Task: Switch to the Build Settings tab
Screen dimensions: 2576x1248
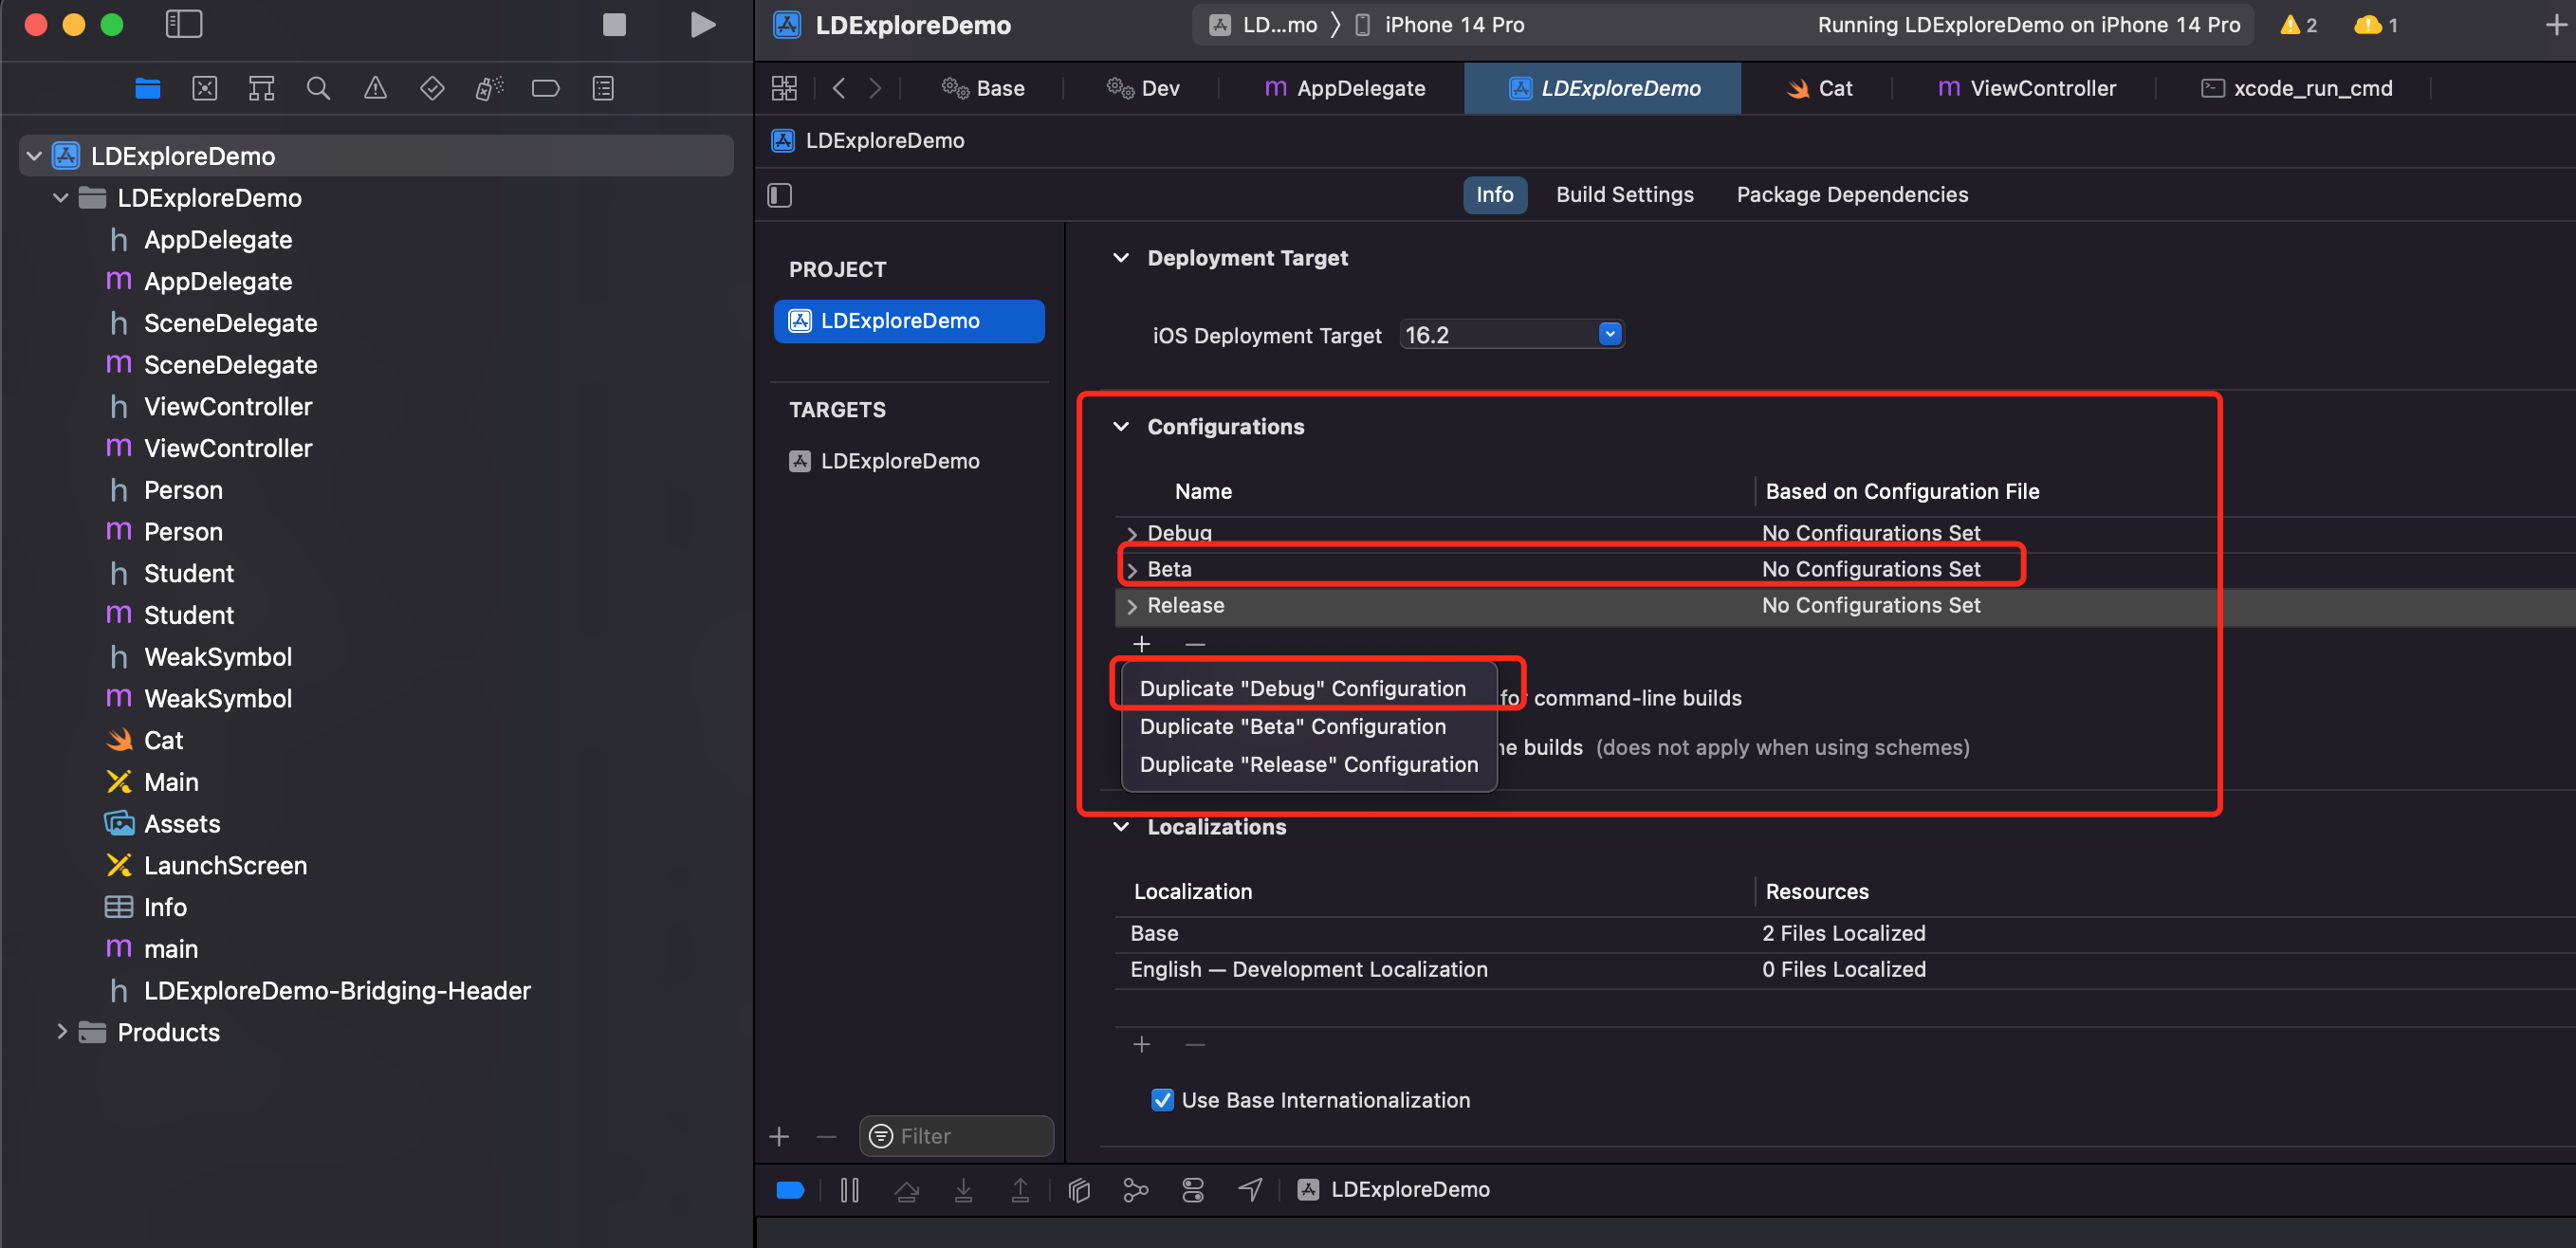Action: tap(1624, 195)
